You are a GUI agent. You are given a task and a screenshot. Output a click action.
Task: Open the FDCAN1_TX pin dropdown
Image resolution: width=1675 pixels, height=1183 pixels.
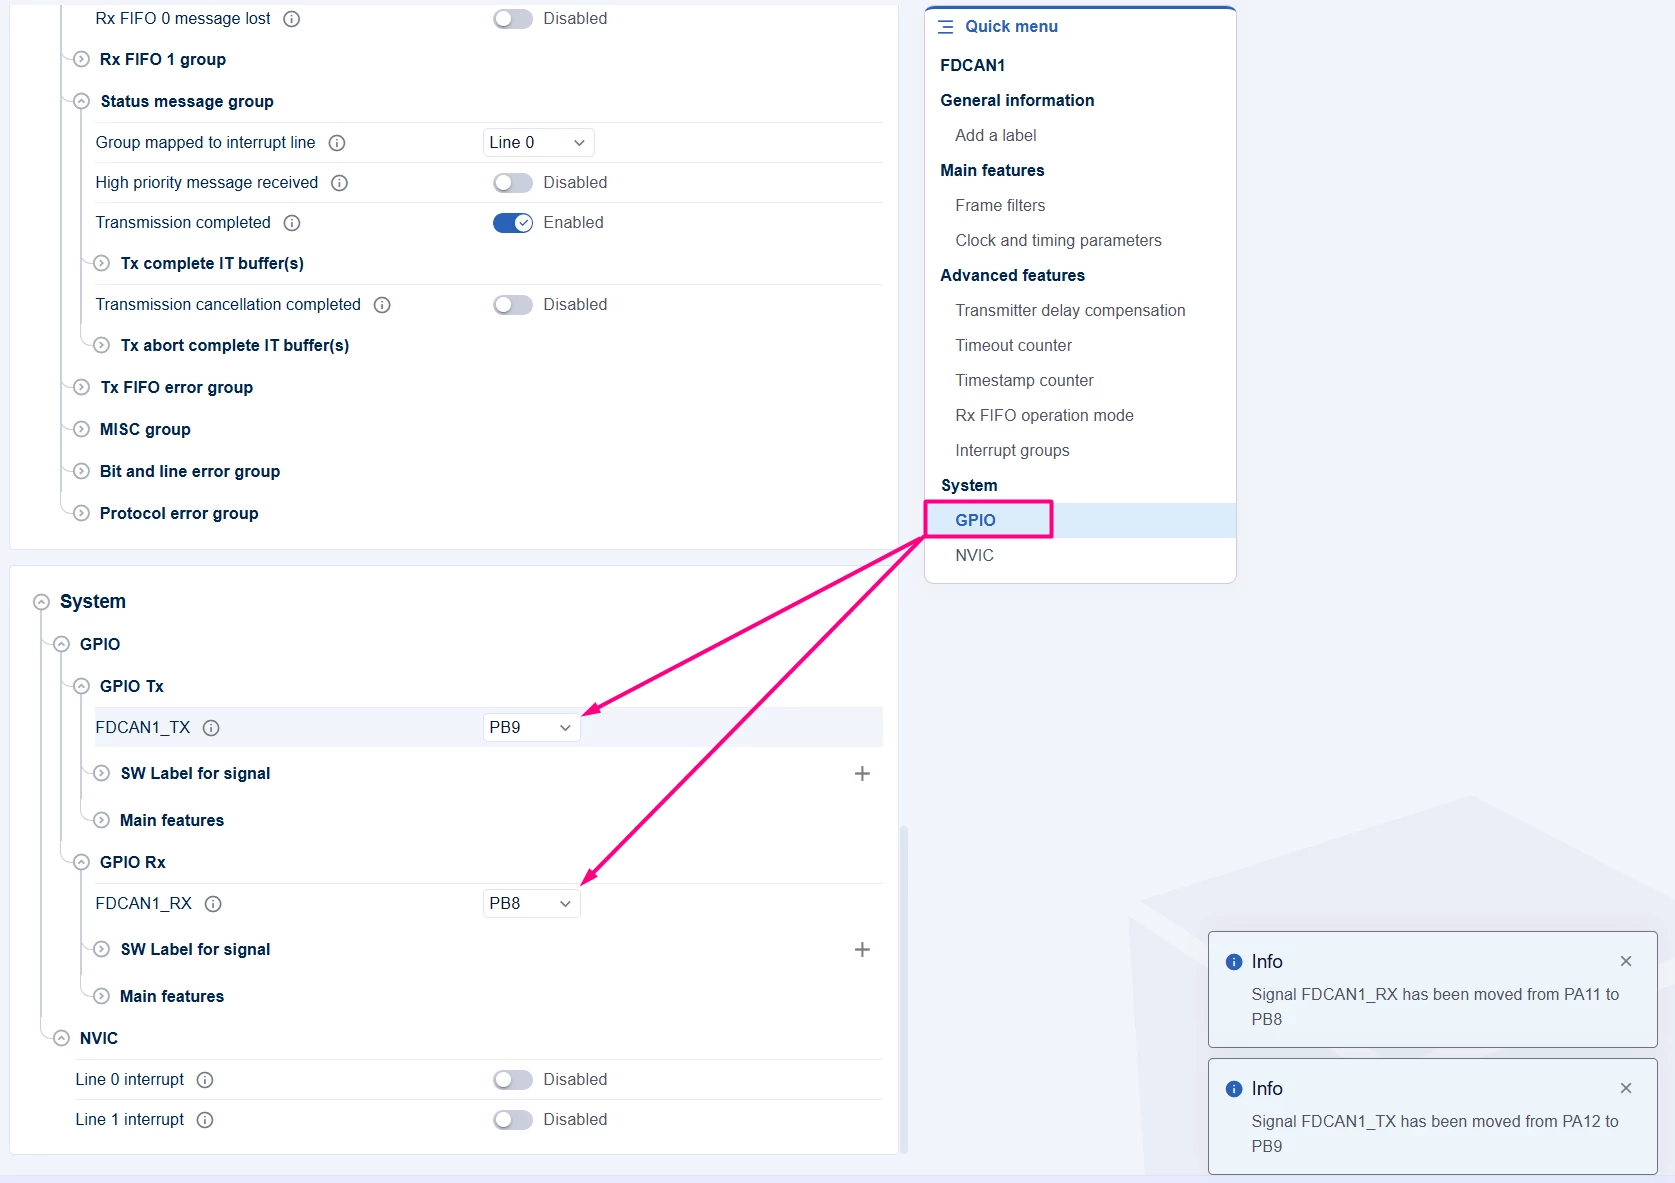click(x=531, y=728)
